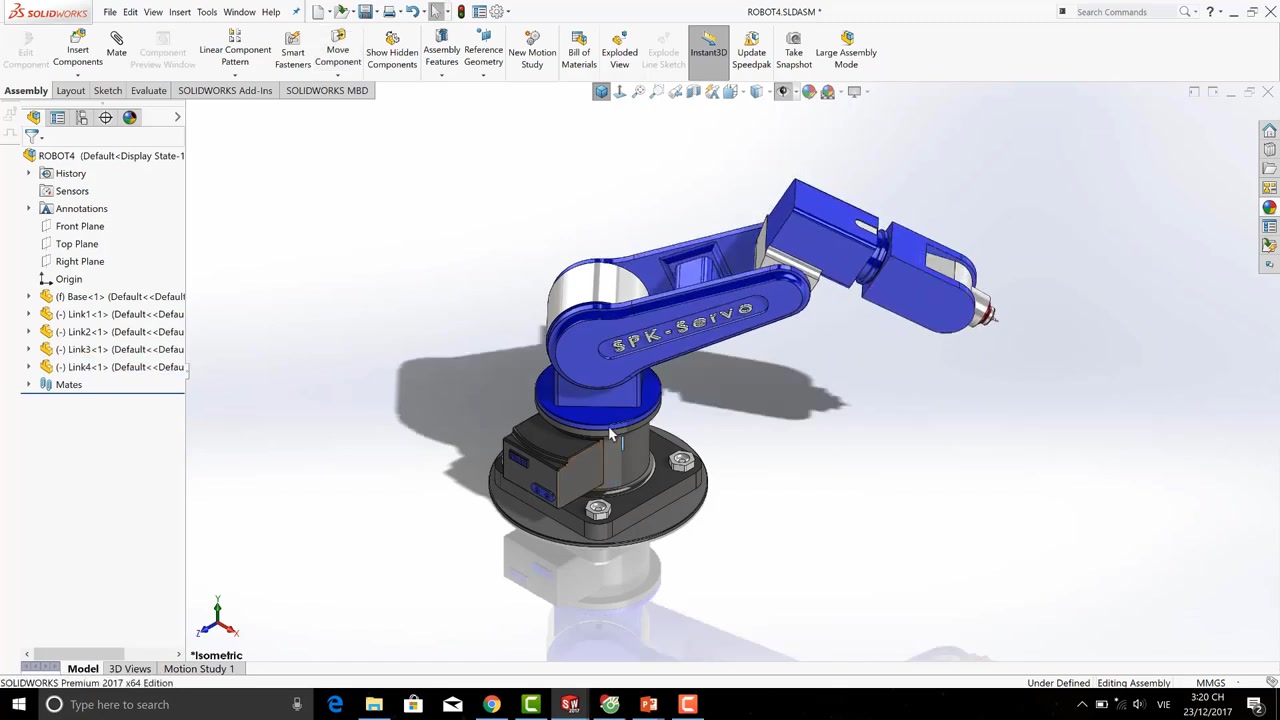Open Insert Components dropdown arrow
Screen dimensions: 1280x720
click(77, 74)
